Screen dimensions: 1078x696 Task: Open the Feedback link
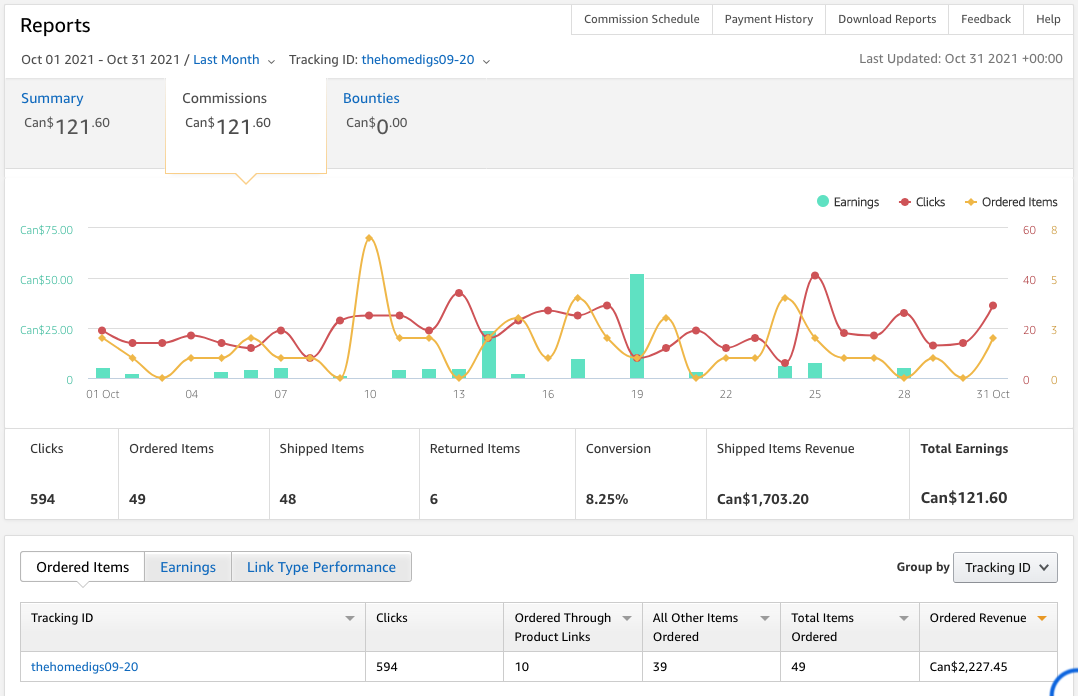[x=986, y=19]
